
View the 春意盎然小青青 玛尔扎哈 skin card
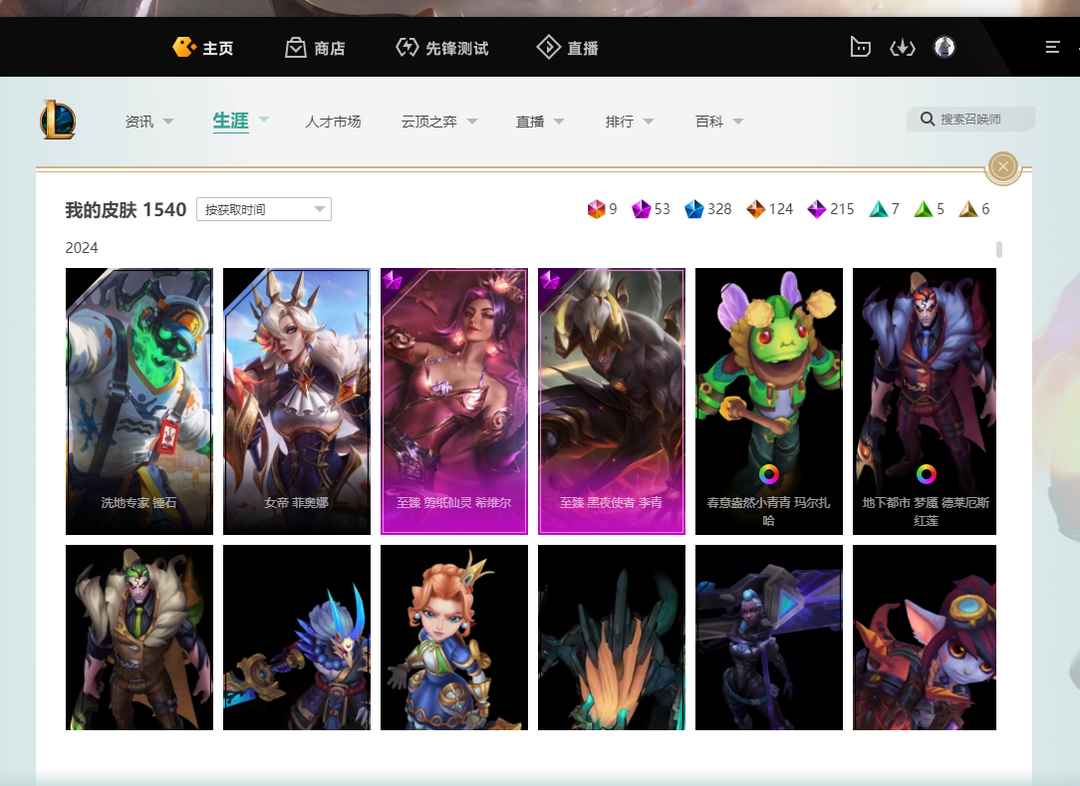769,401
